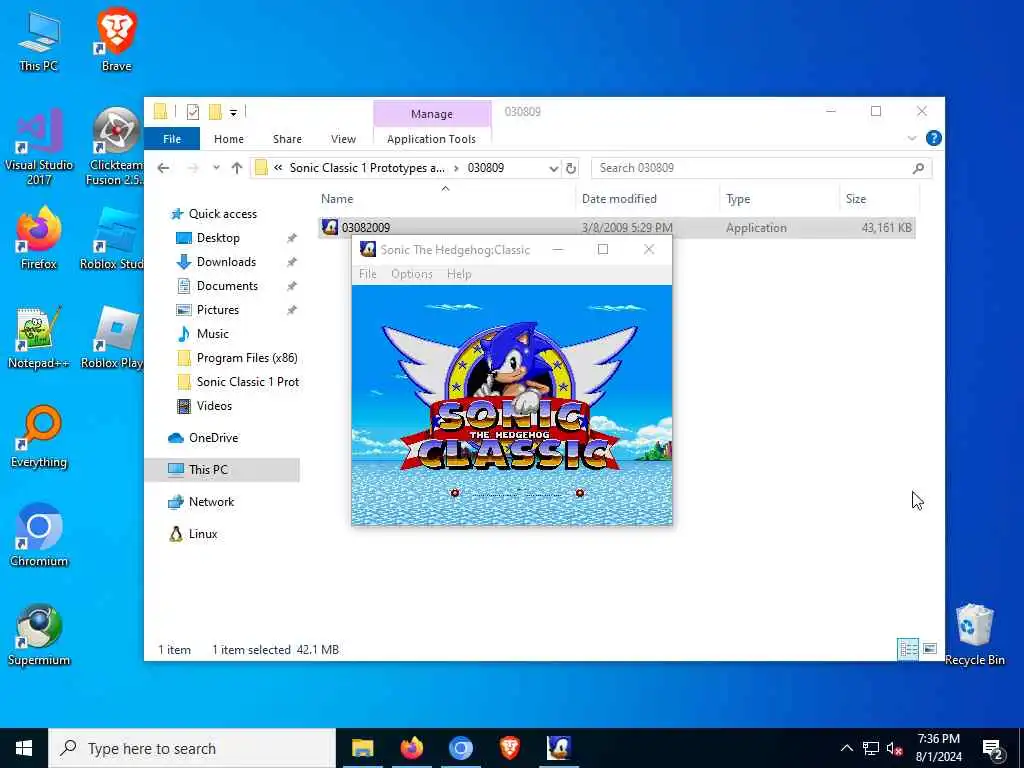The height and width of the screenshot is (768, 1024).
Task: Open the Application Tools tab
Action: [x=431, y=139]
